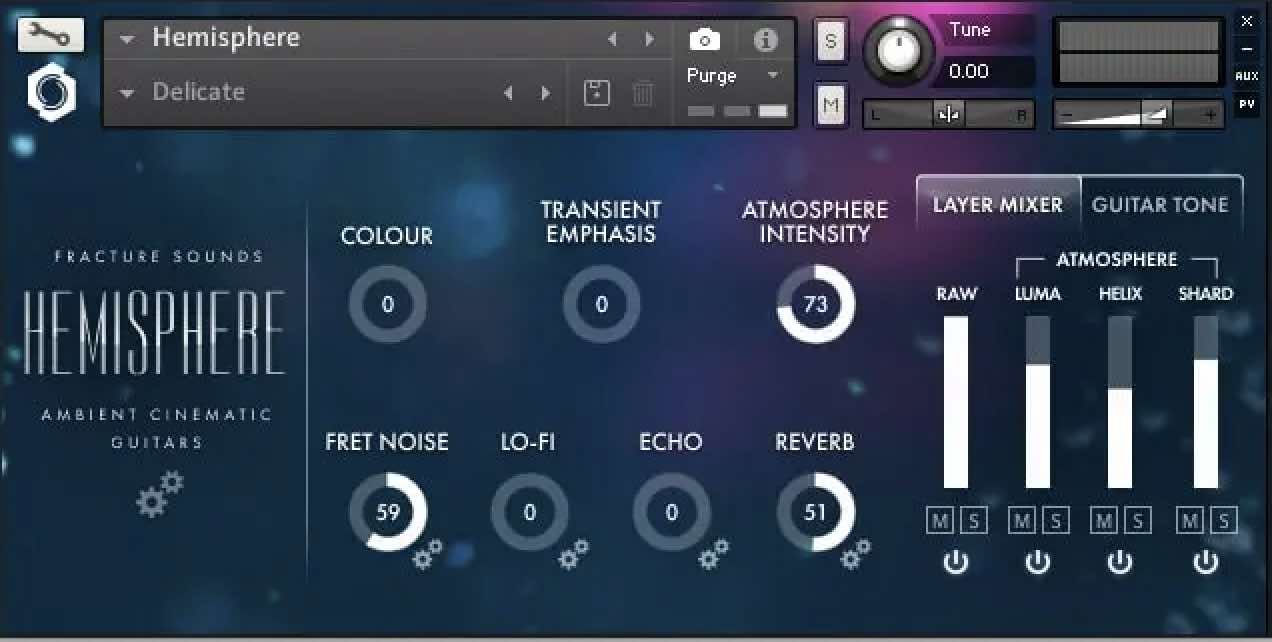Select previous snapshot next to Delicate
Image resolution: width=1272 pixels, height=642 pixels.
point(508,92)
